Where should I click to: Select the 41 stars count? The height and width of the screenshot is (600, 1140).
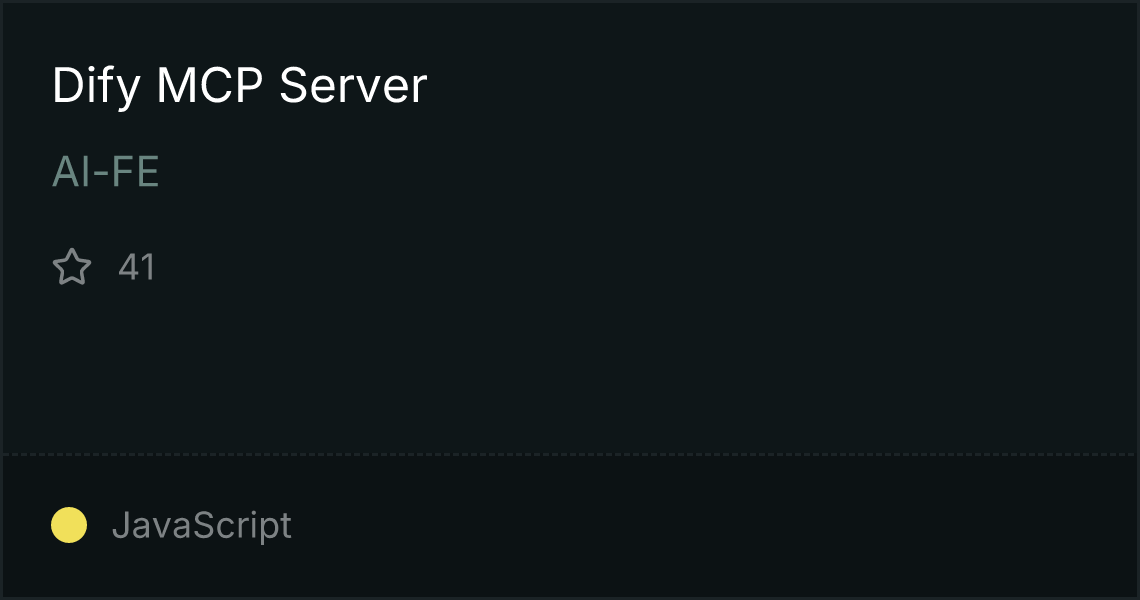click(x=137, y=267)
